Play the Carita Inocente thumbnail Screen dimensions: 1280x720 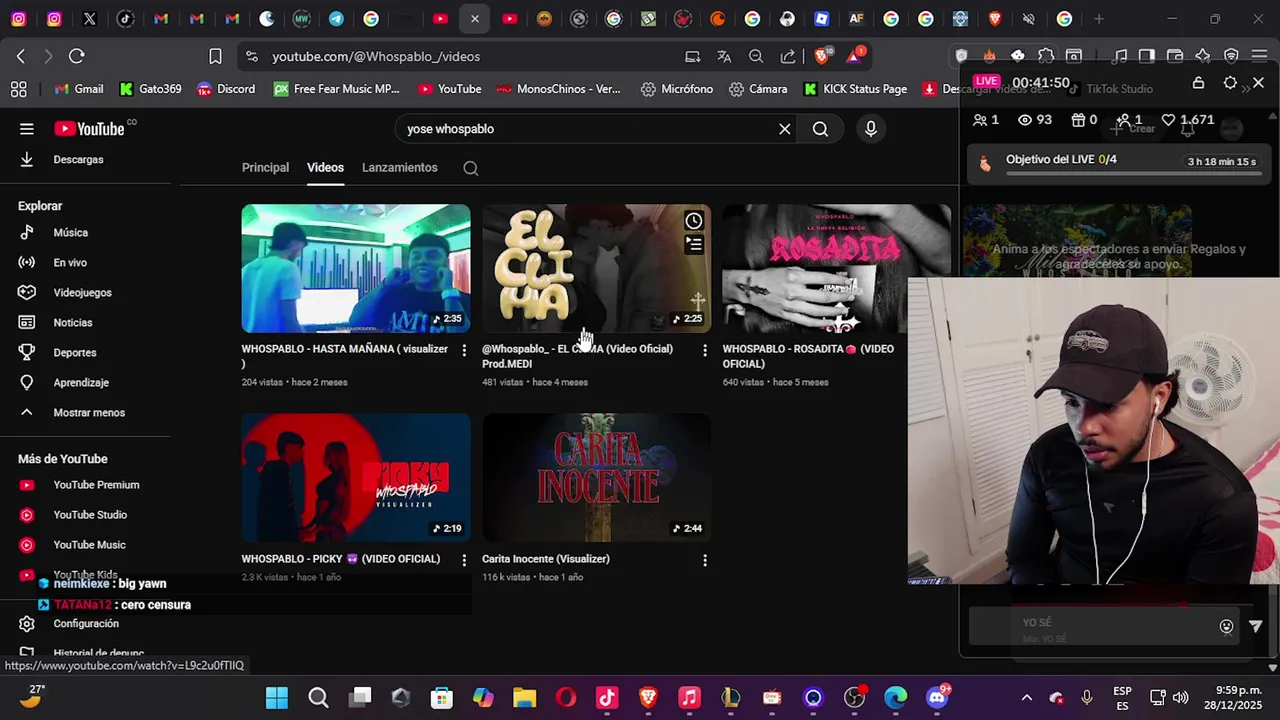[596, 478]
